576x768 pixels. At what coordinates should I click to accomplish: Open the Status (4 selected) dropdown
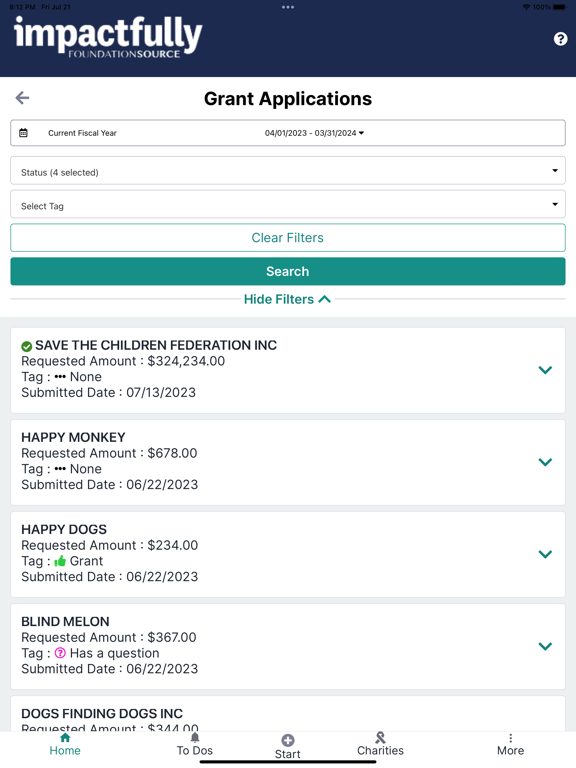(x=288, y=170)
